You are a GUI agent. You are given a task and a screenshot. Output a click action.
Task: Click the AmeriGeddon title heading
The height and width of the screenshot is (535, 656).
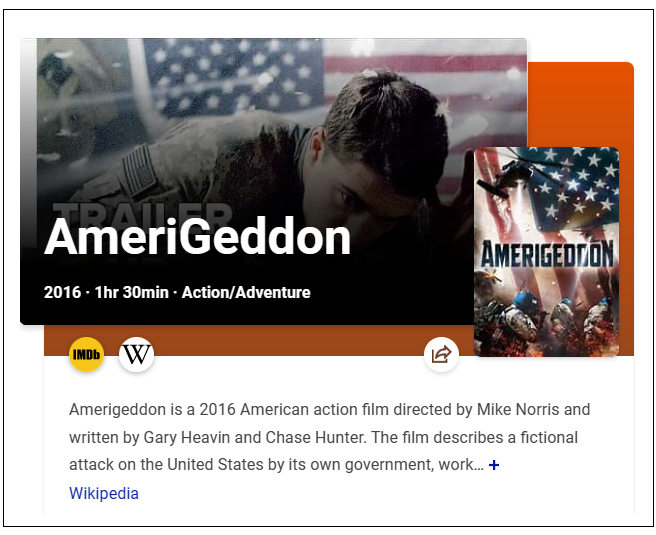[x=197, y=237]
